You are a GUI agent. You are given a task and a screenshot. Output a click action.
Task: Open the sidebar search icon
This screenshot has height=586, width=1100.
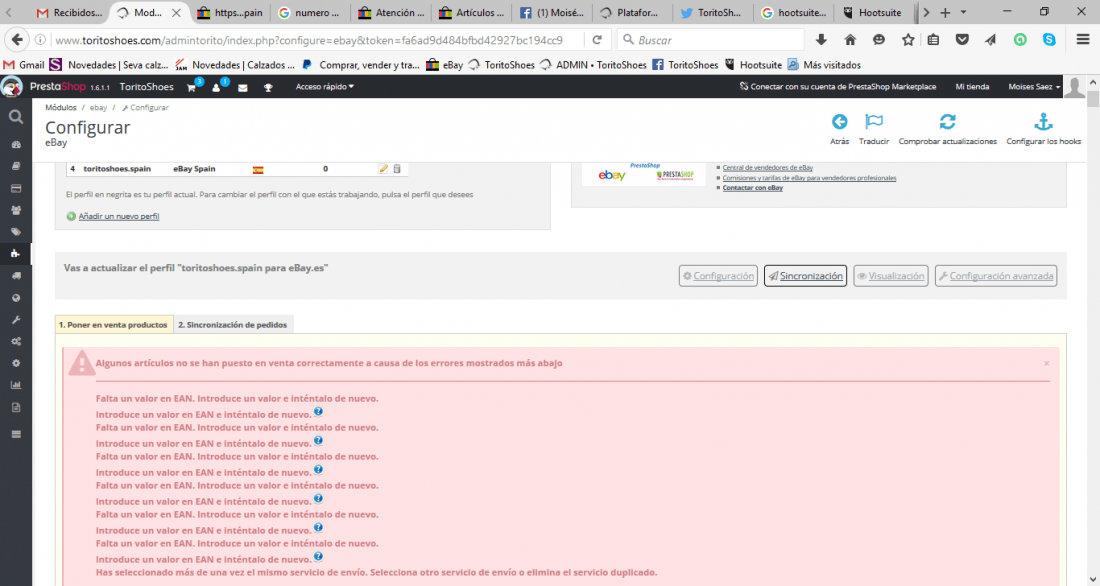click(15, 117)
